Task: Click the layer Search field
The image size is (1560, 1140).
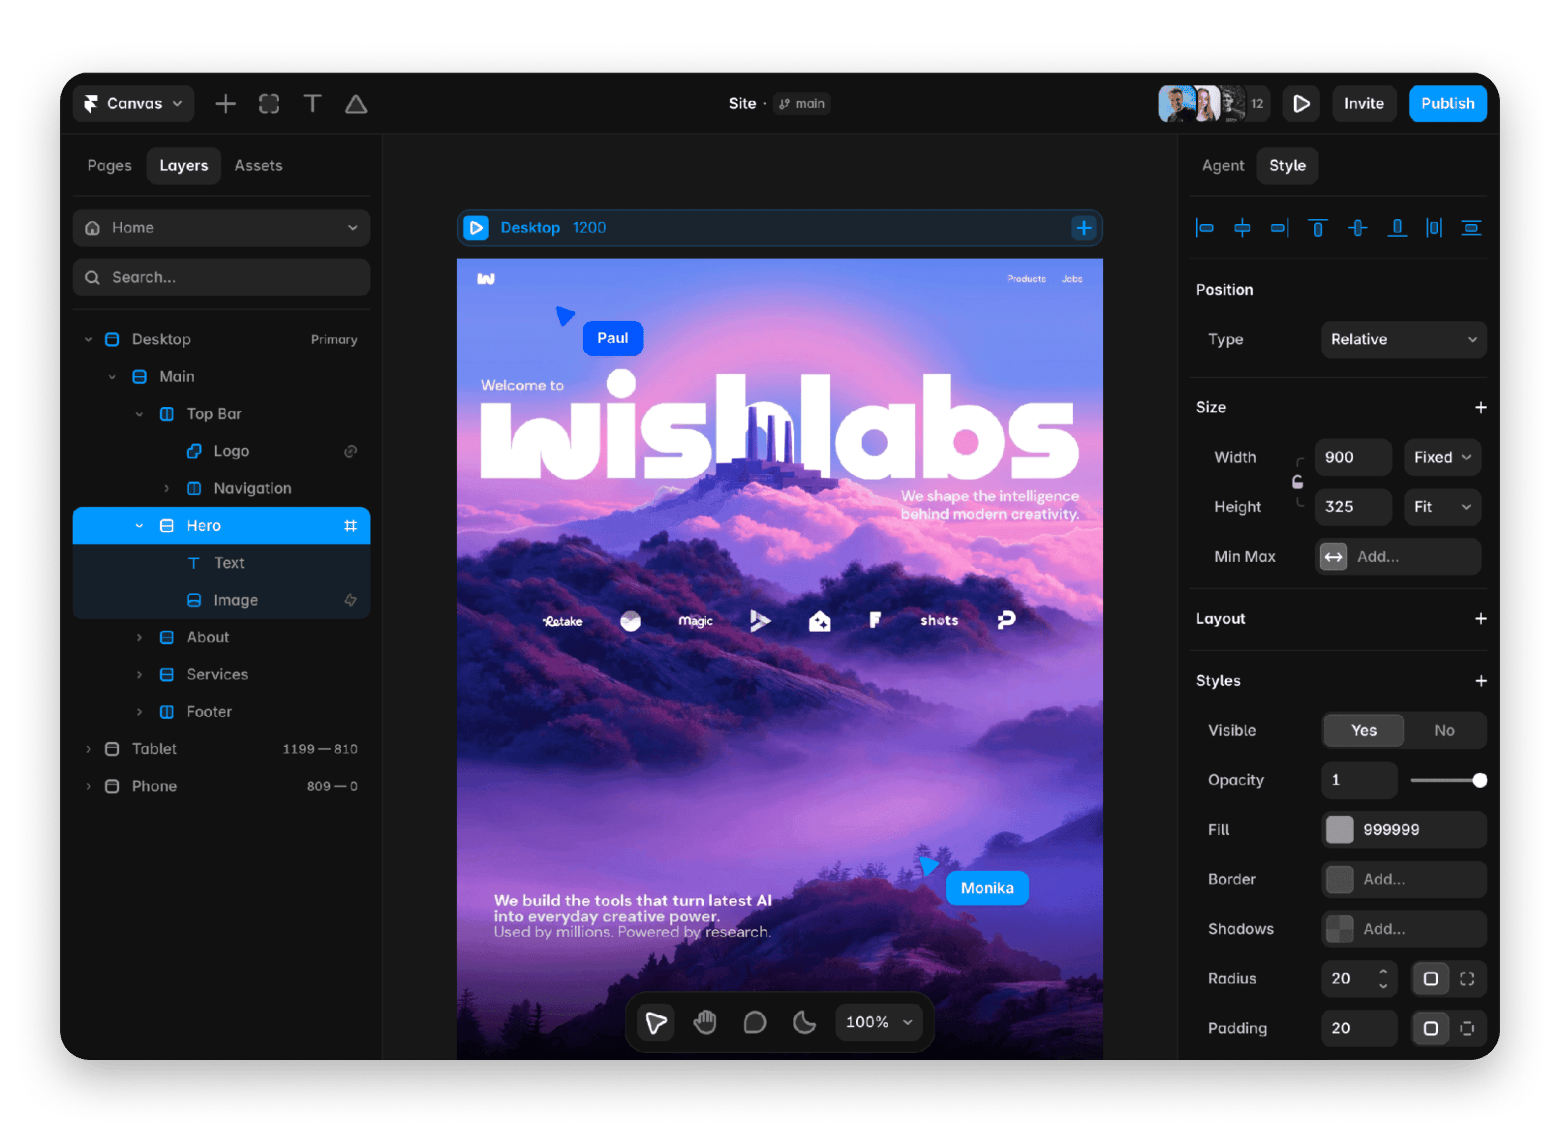Action: 221,278
